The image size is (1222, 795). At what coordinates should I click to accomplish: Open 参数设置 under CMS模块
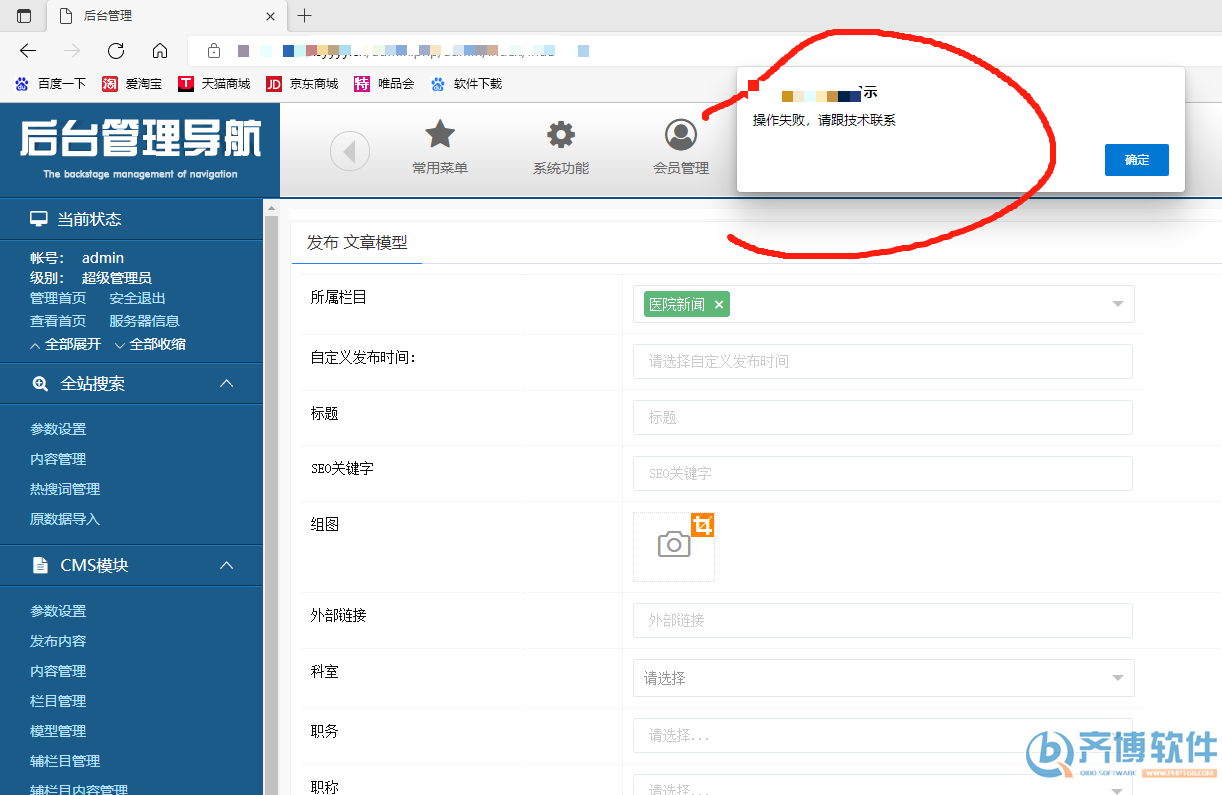click(58, 611)
